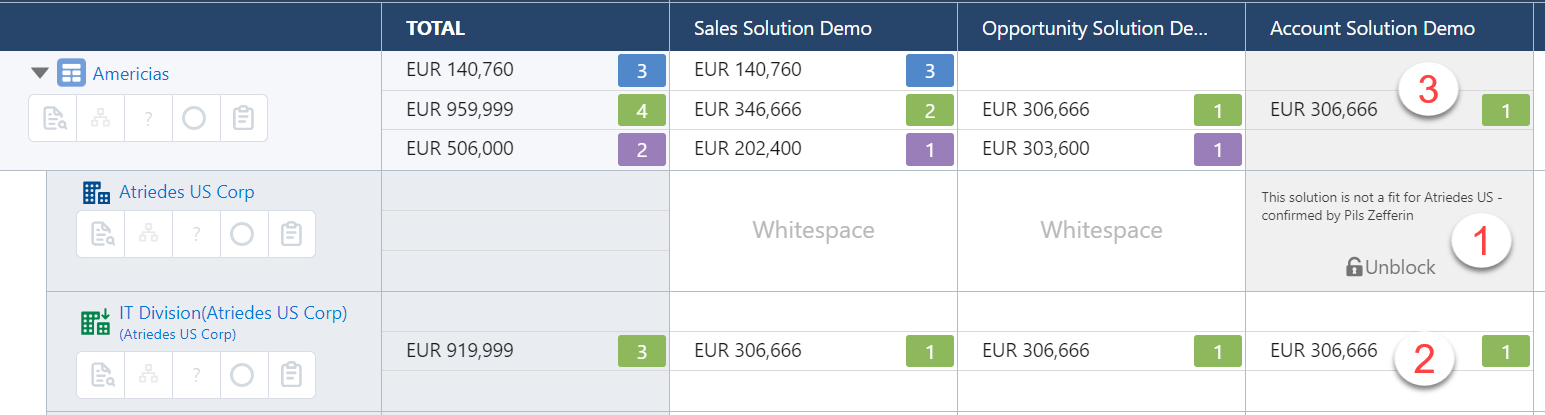Collapse the Americias row
Viewport: 1545px width, 415px height.
[x=40, y=73]
